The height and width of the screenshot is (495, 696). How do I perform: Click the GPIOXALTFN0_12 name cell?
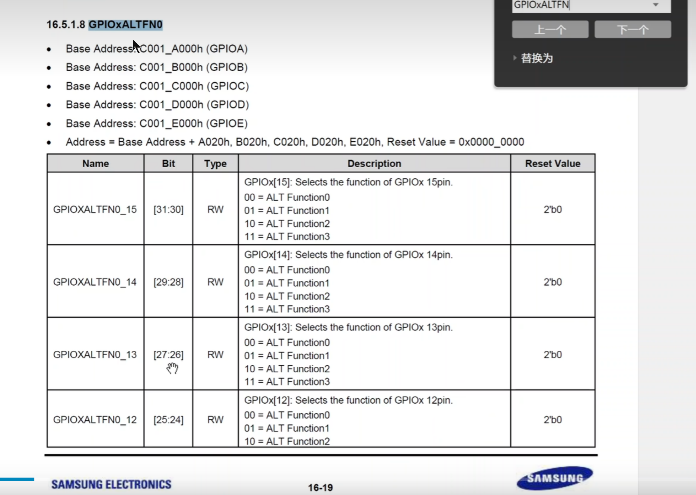(95, 420)
